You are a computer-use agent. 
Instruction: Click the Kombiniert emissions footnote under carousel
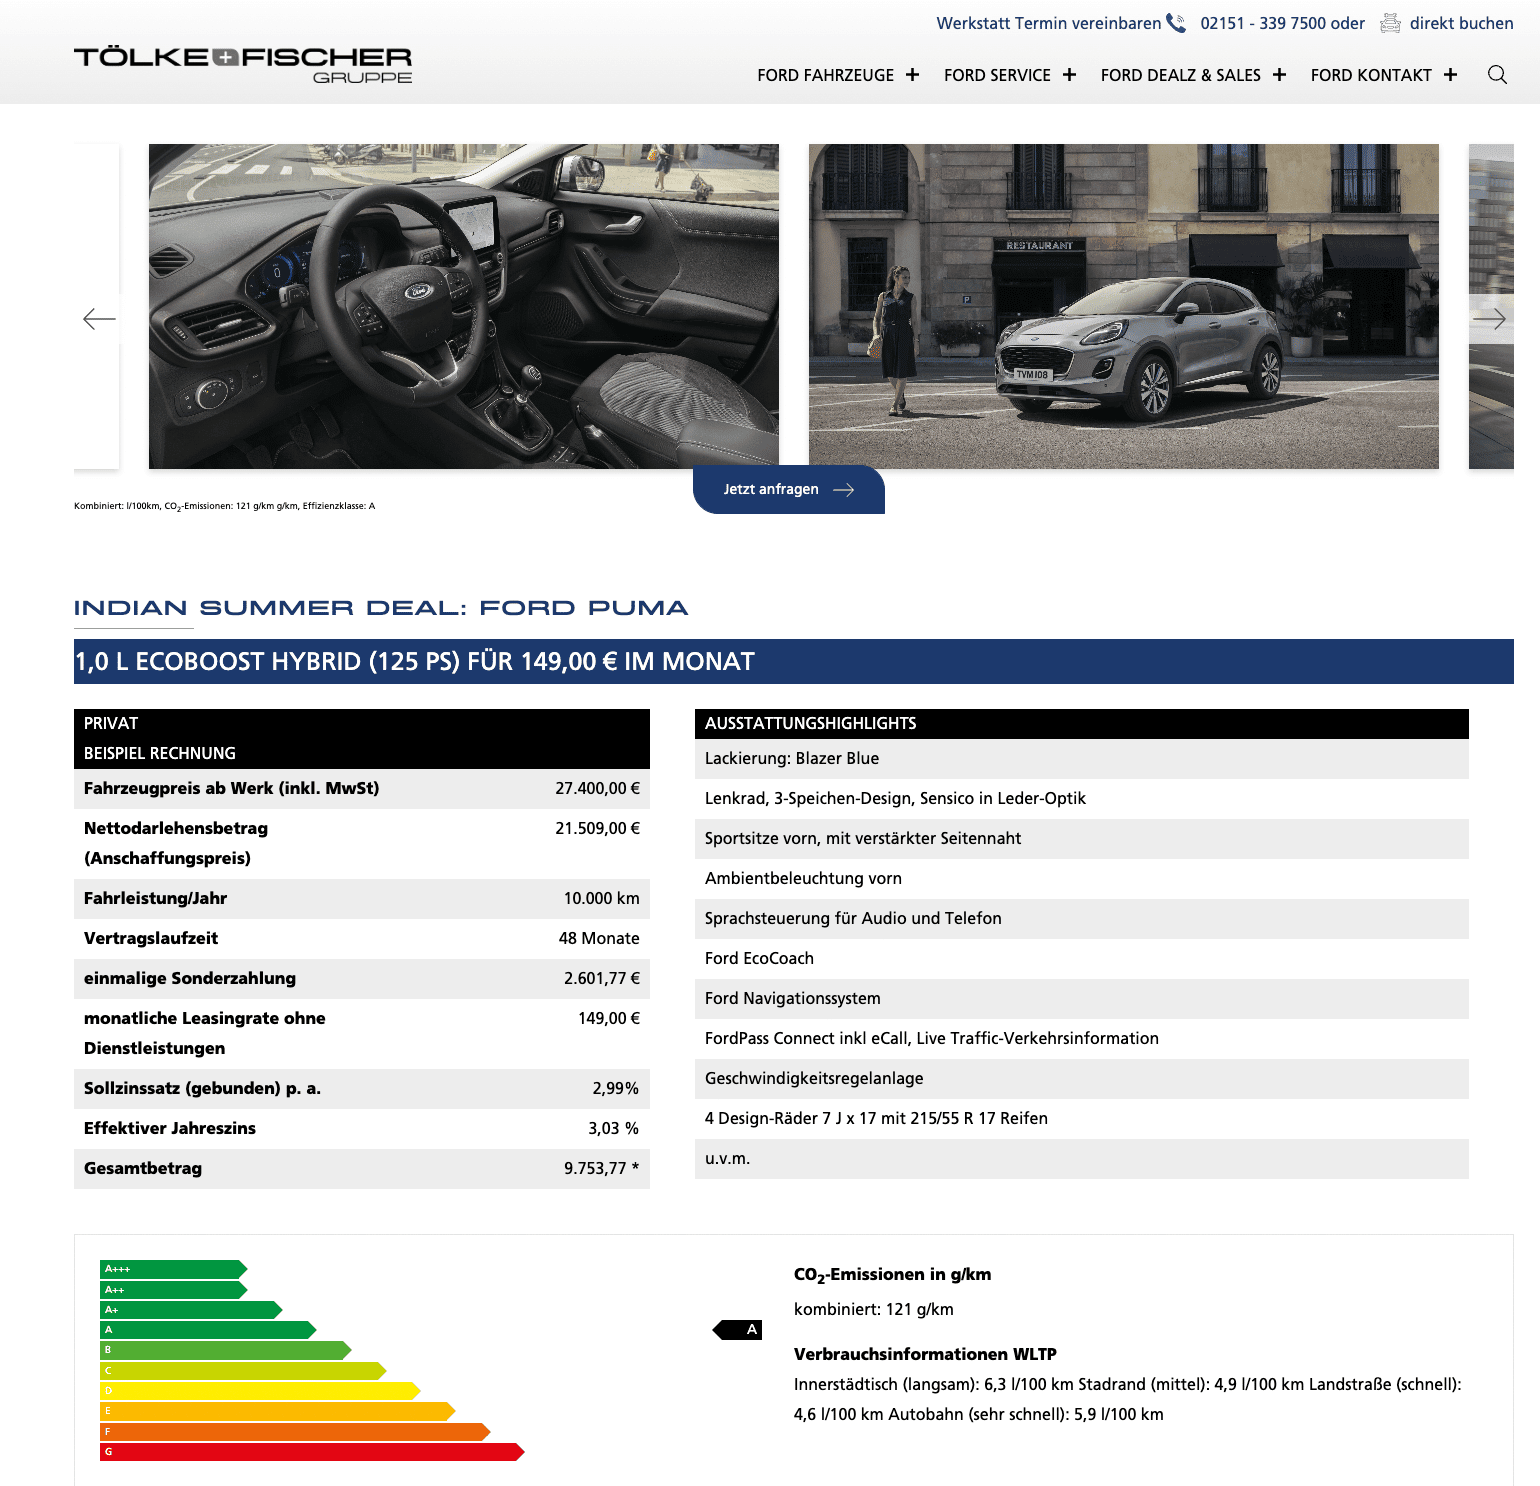225,506
